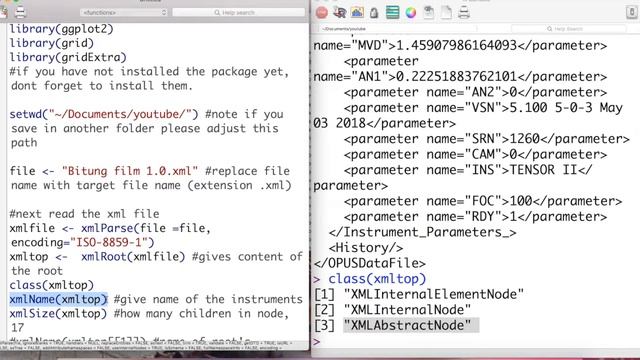The image size is (640, 360).
Task: Click the '#give name of the instruments' comment
Action: pos(209,299)
